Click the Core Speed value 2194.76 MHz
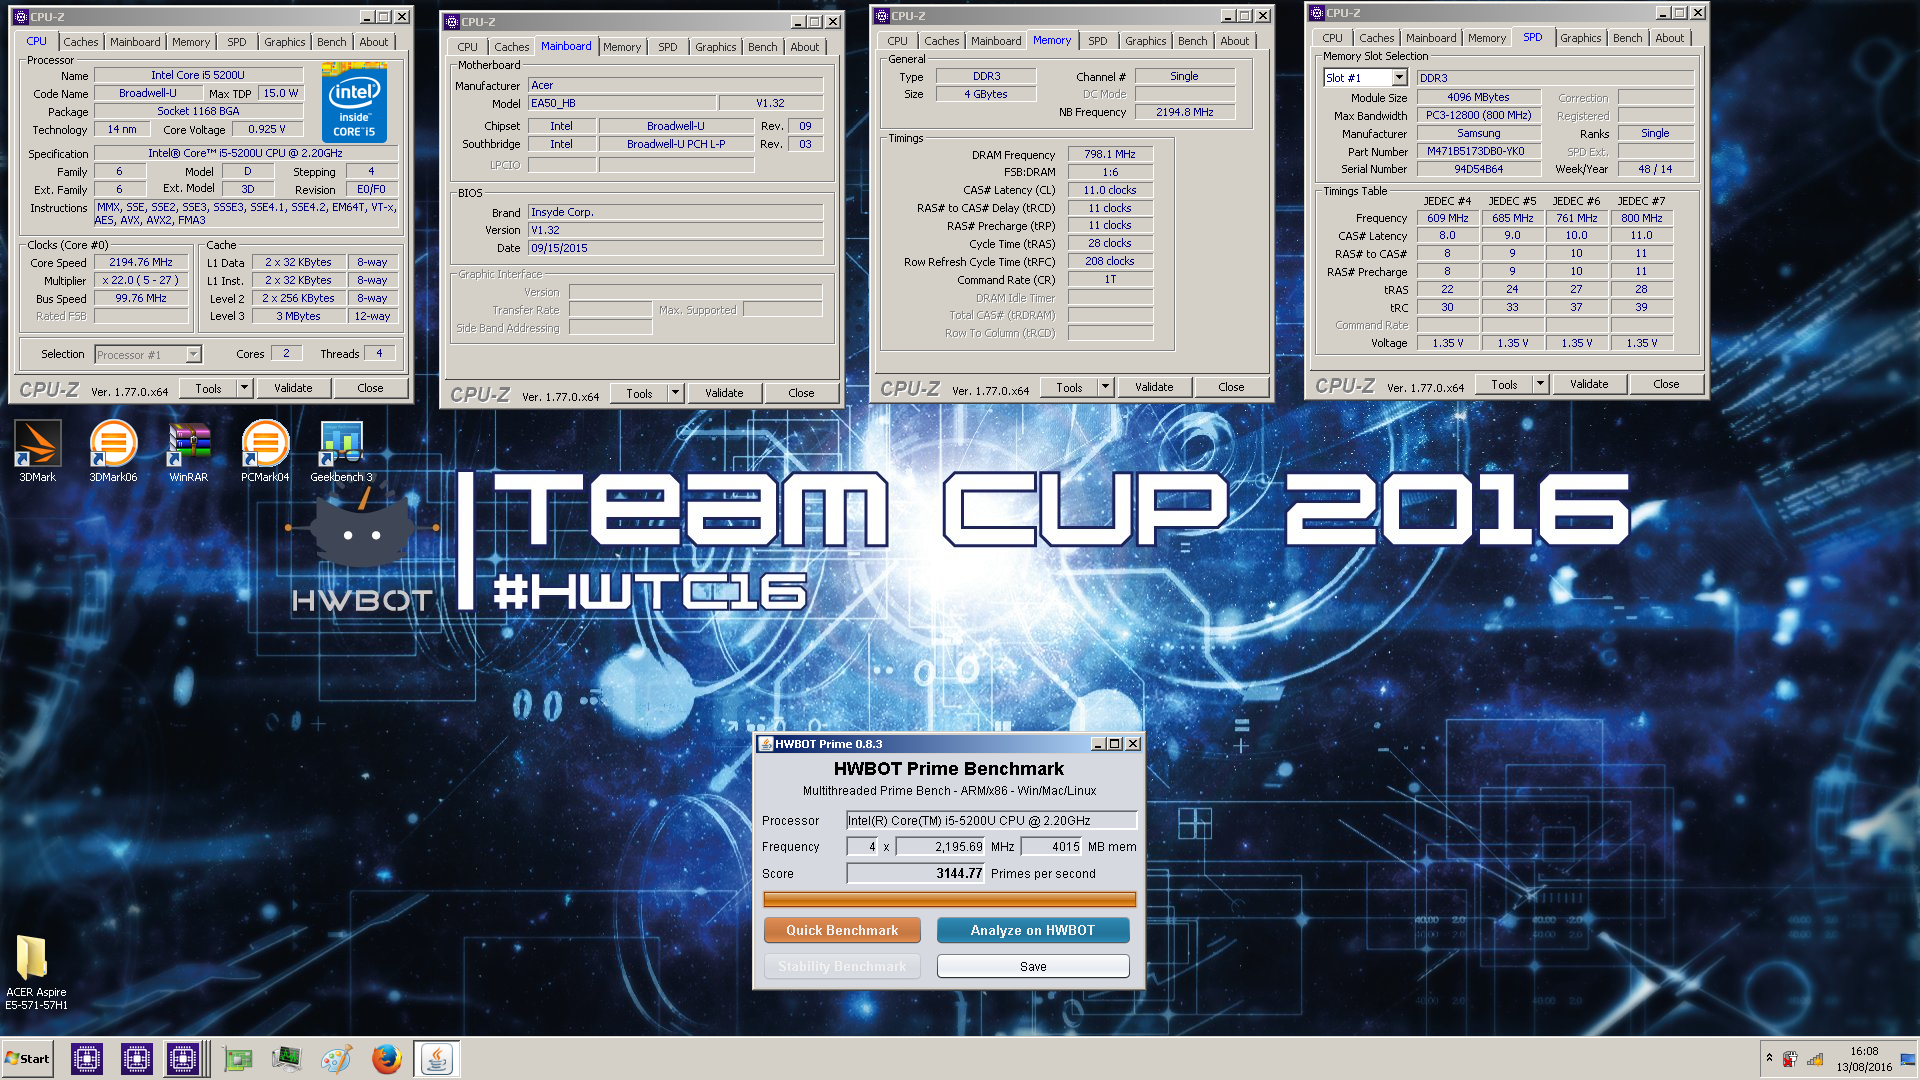 [x=141, y=262]
